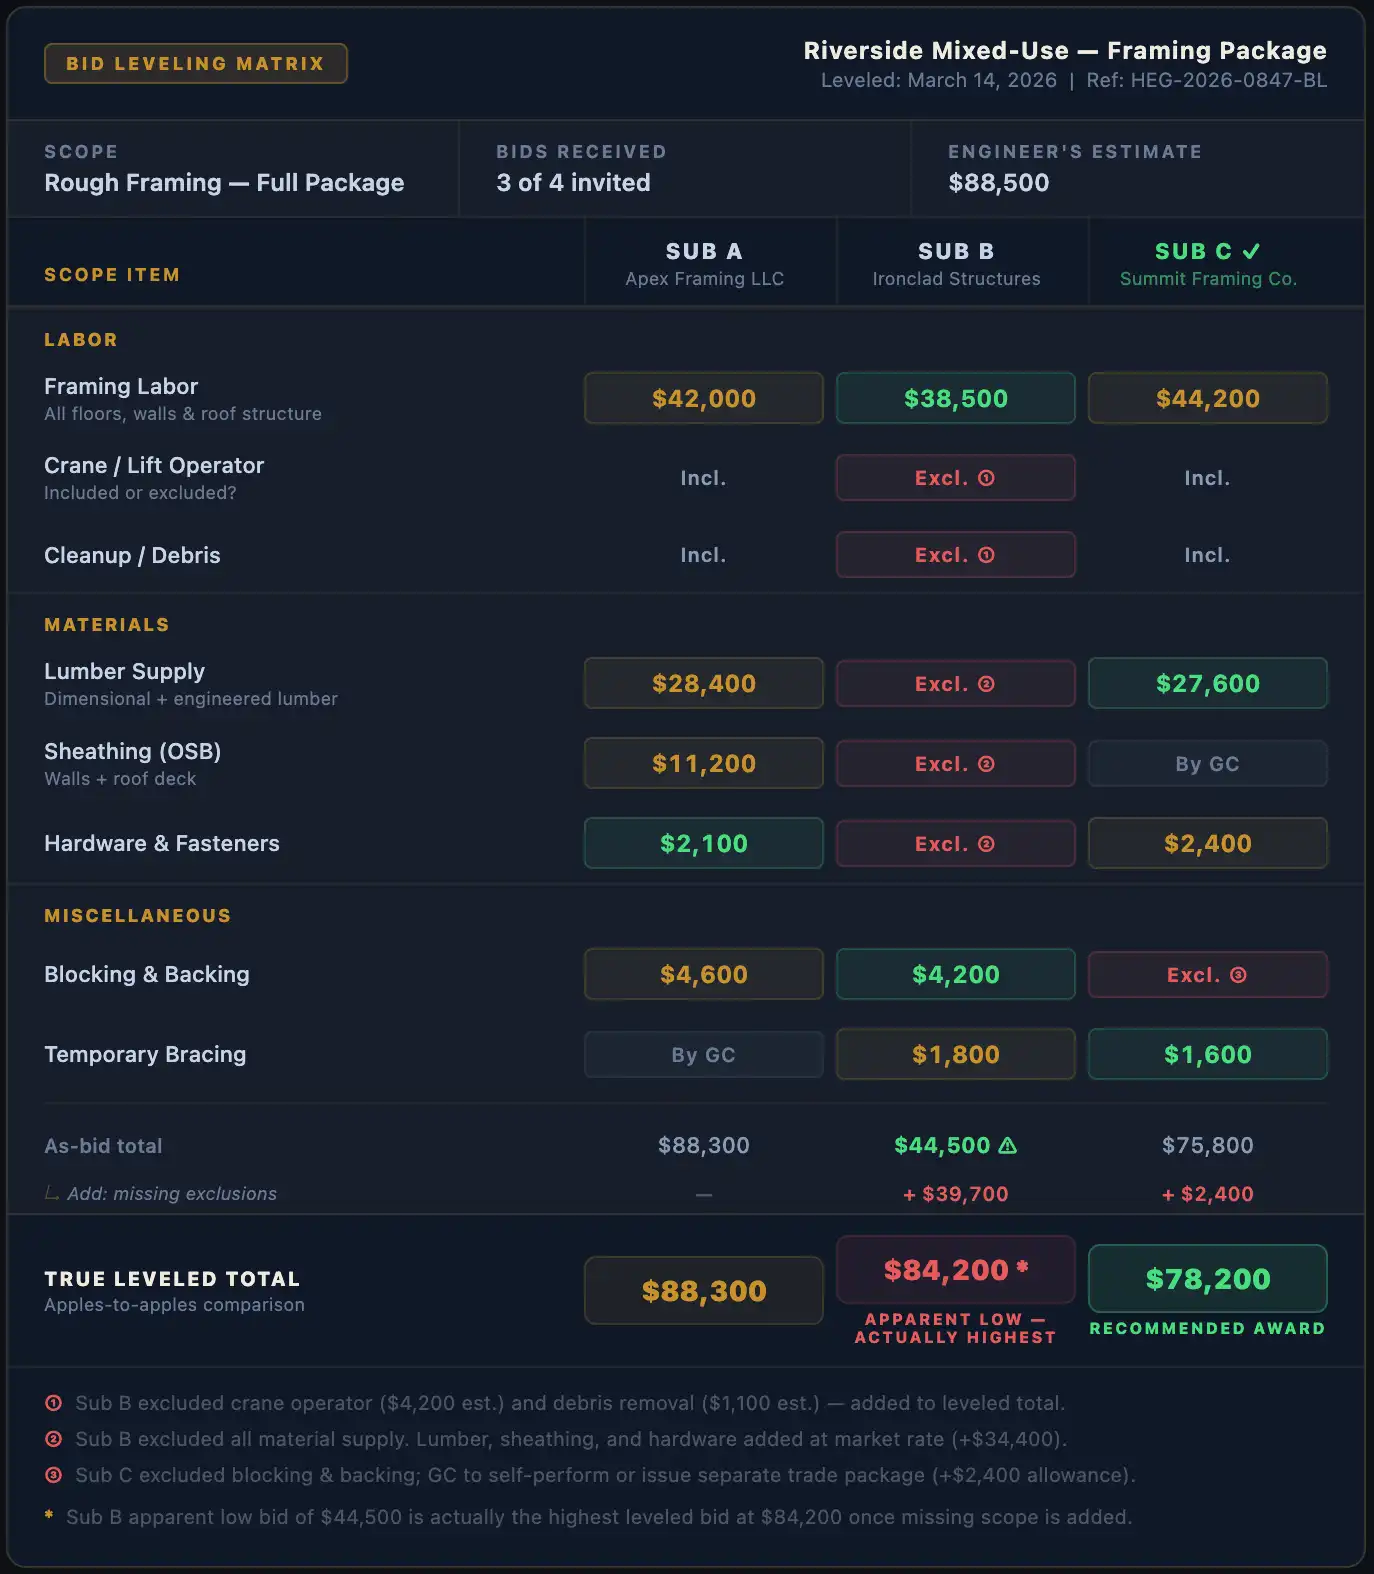Select the SUB B Ironclad Structures column header
1374x1574 pixels.
[x=956, y=263]
